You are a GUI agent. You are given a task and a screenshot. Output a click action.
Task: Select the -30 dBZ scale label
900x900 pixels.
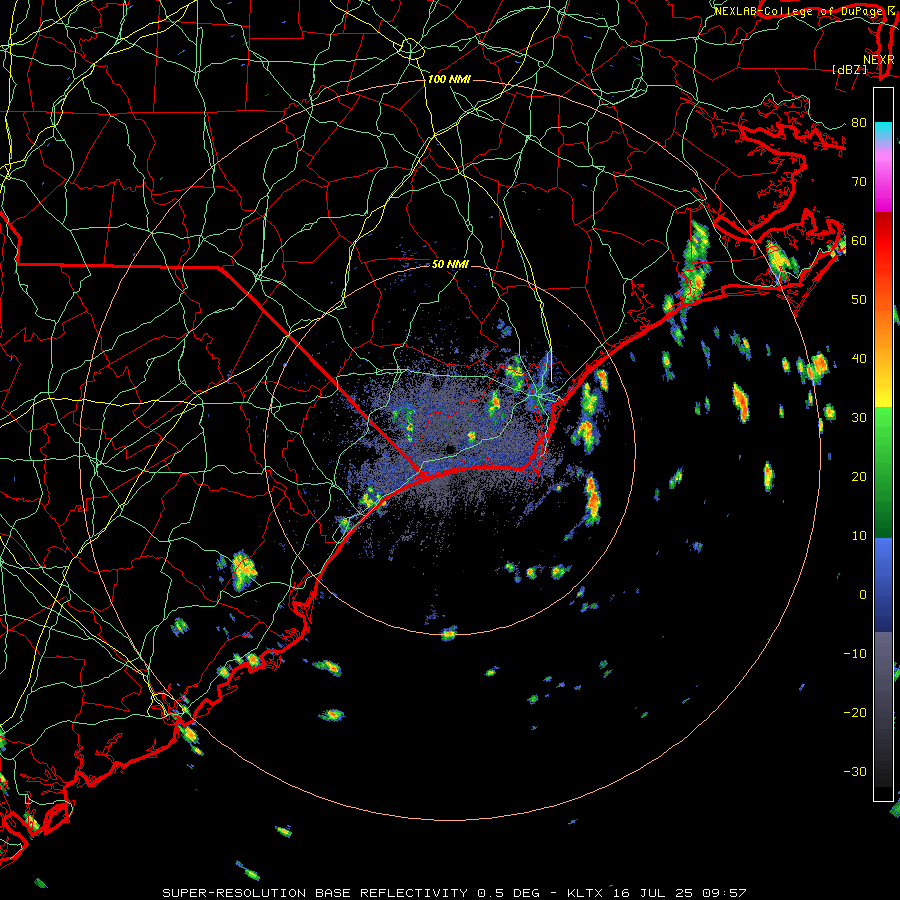(x=855, y=771)
